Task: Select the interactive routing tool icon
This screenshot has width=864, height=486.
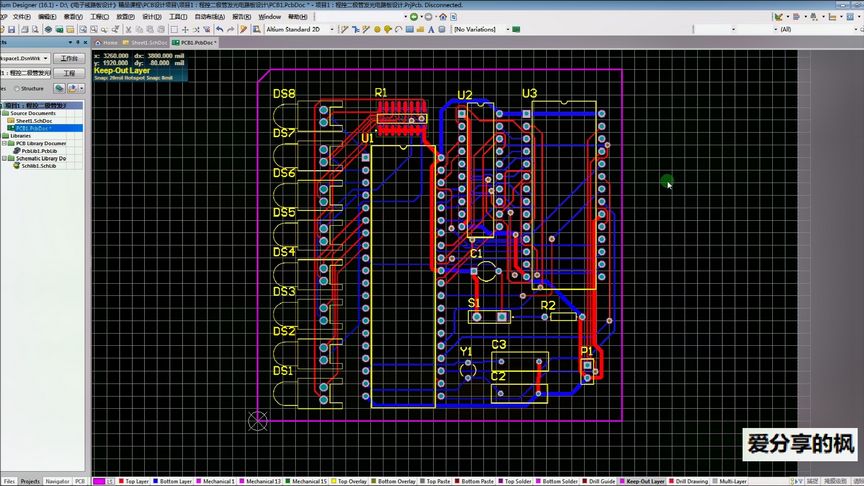Action: pyautogui.click(x=344, y=29)
